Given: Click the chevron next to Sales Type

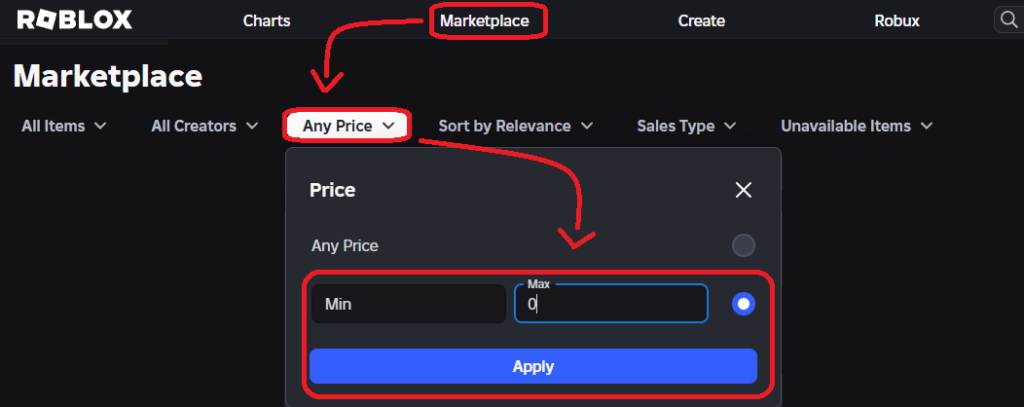Looking at the screenshot, I should point(730,125).
